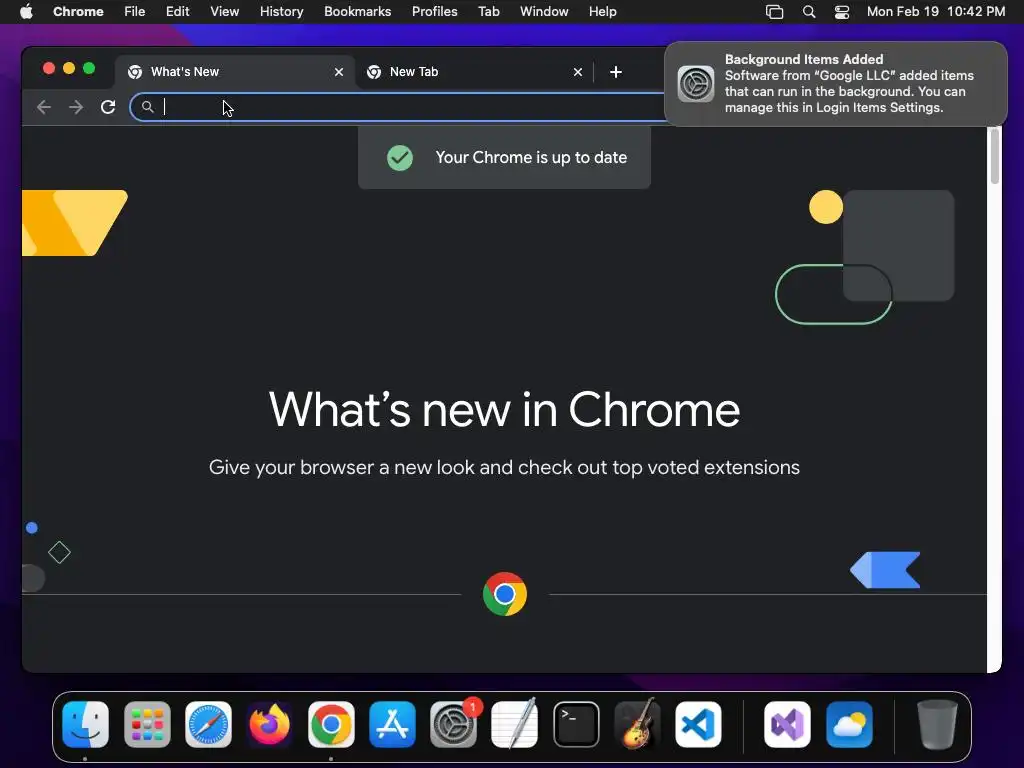Launch Safari from the dock
The width and height of the screenshot is (1024, 768).
[x=208, y=724]
